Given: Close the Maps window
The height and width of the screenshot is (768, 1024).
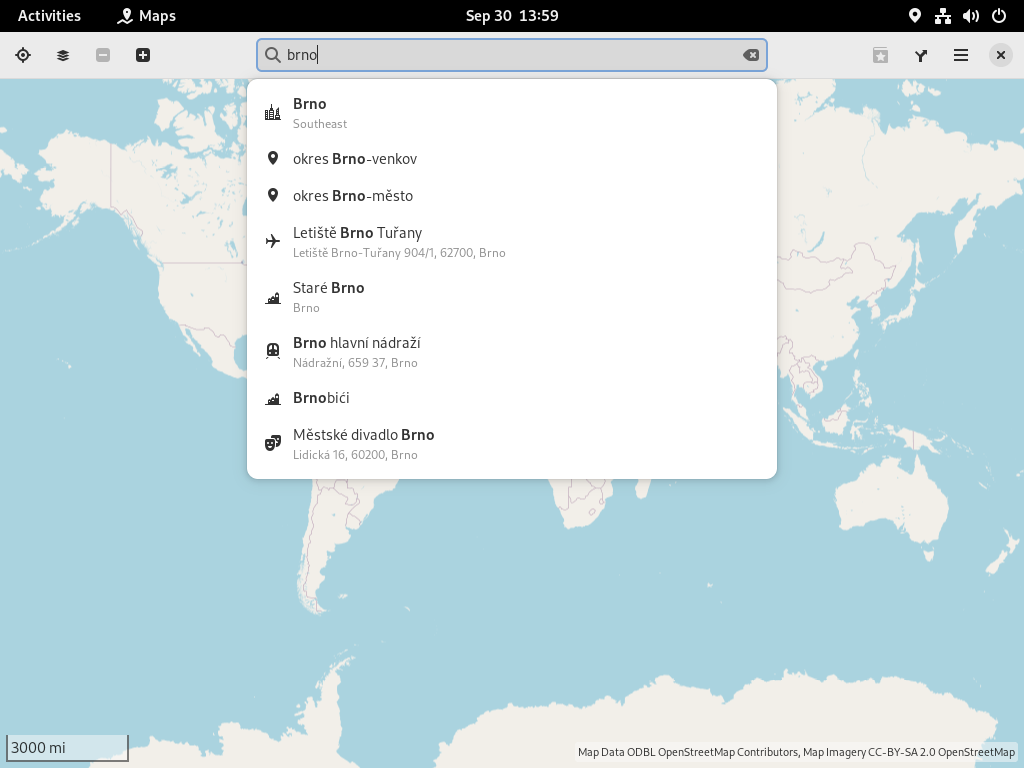Looking at the screenshot, I should (1000, 56).
